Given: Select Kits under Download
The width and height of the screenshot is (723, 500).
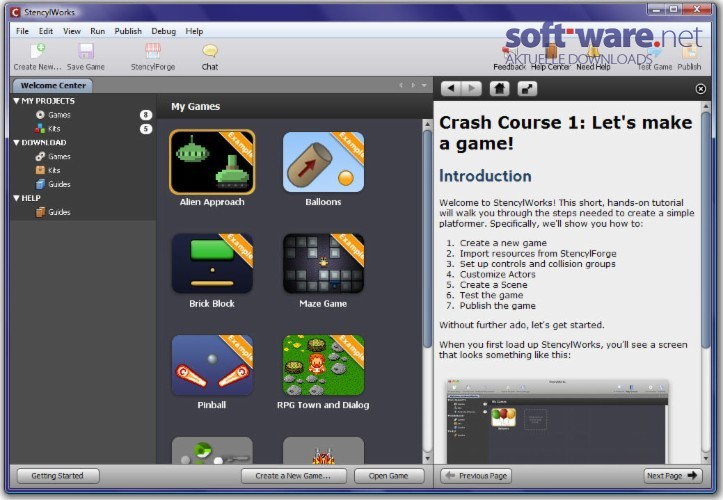Looking at the screenshot, I should click(54, 170).
